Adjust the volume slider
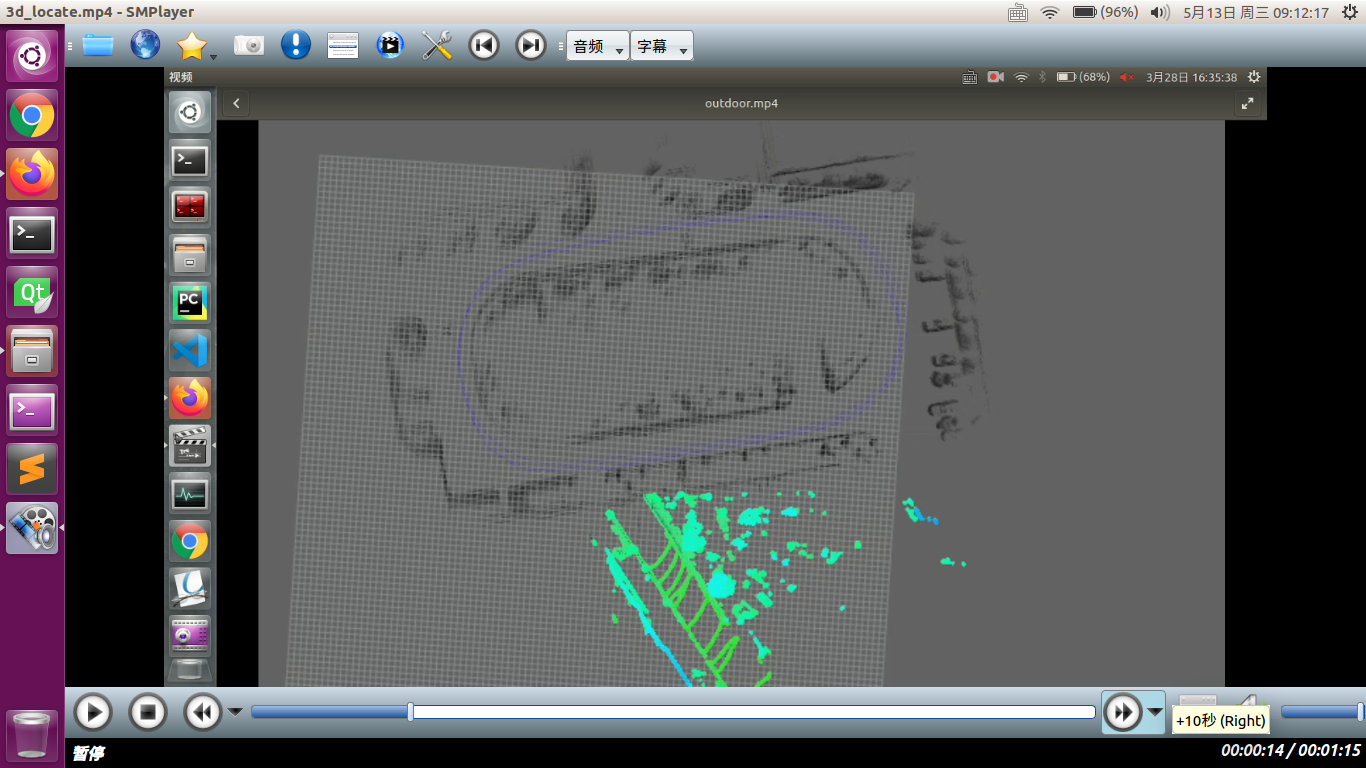 [x=1321, y=712]
